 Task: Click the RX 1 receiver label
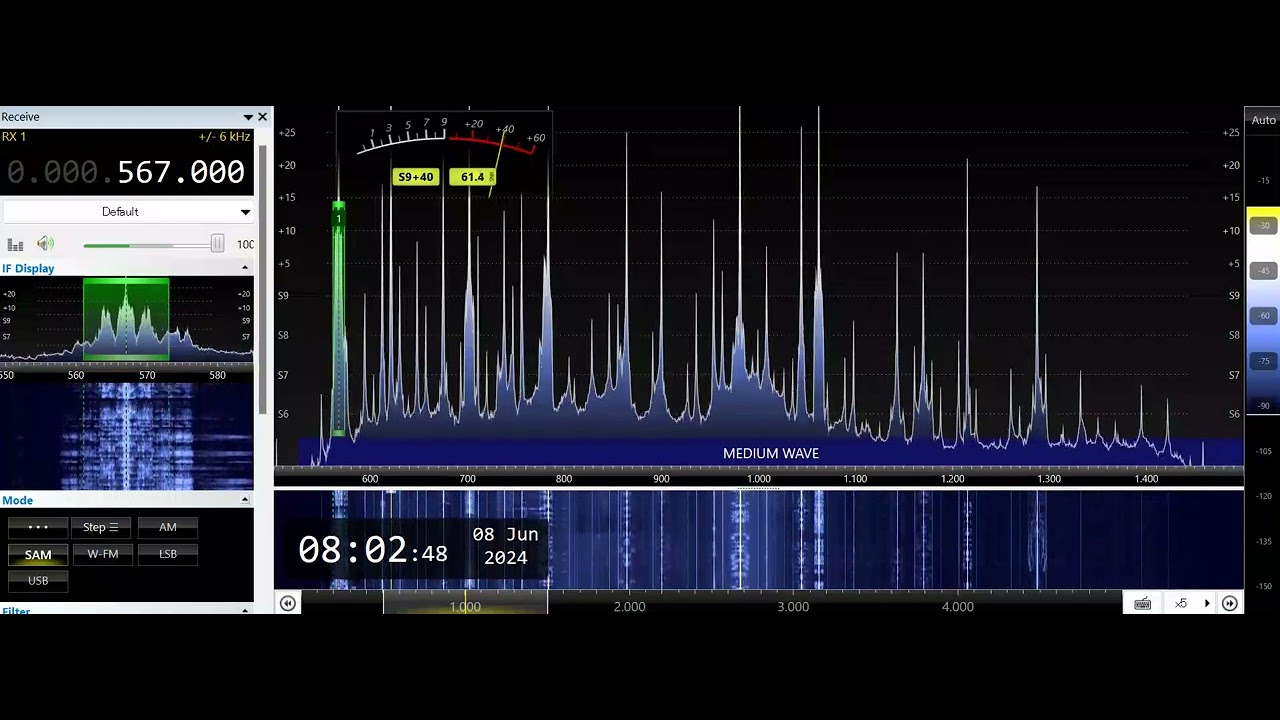pos(14,137)
